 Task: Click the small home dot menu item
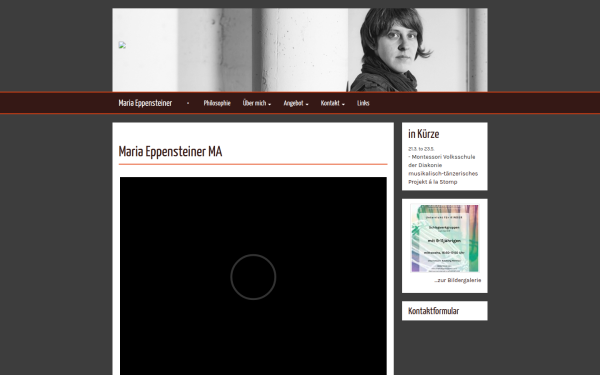(188, 103)
